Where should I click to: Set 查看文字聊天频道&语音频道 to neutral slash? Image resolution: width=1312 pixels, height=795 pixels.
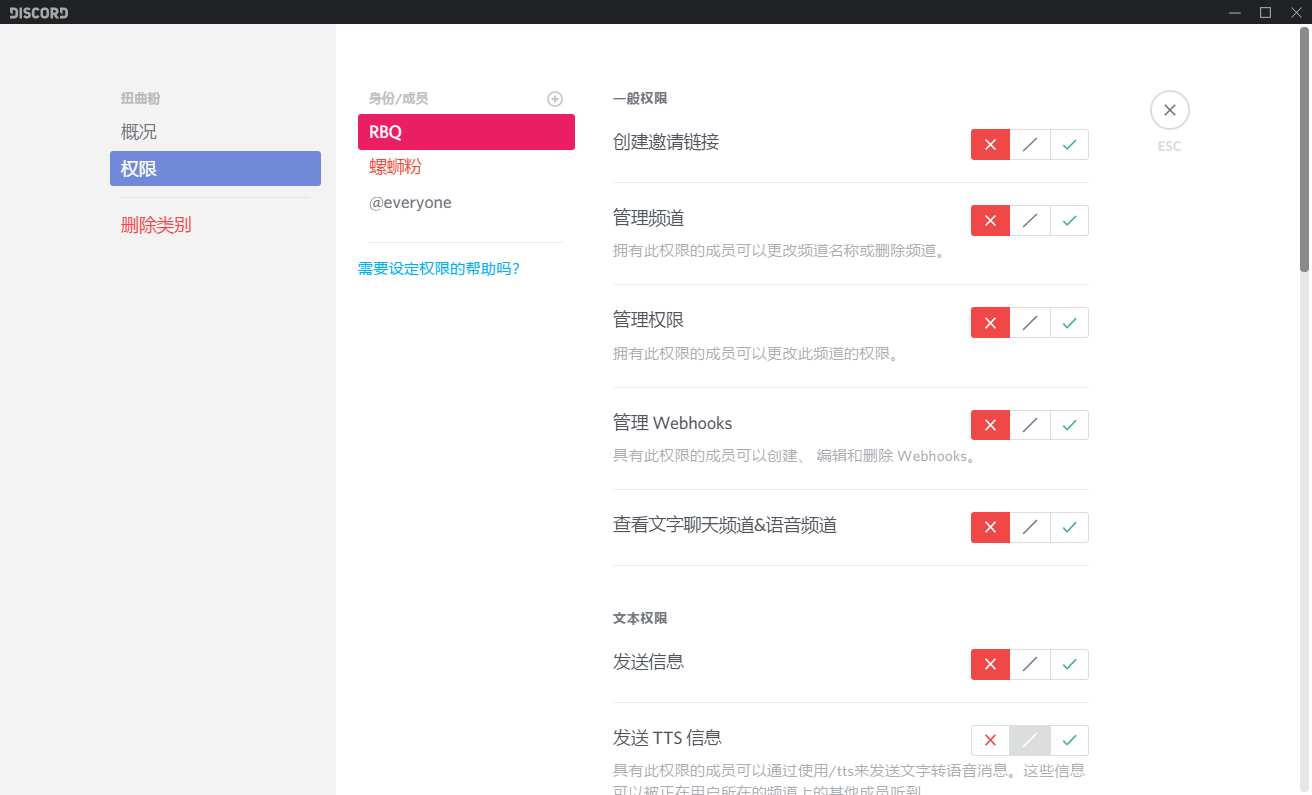(1030, 527)
